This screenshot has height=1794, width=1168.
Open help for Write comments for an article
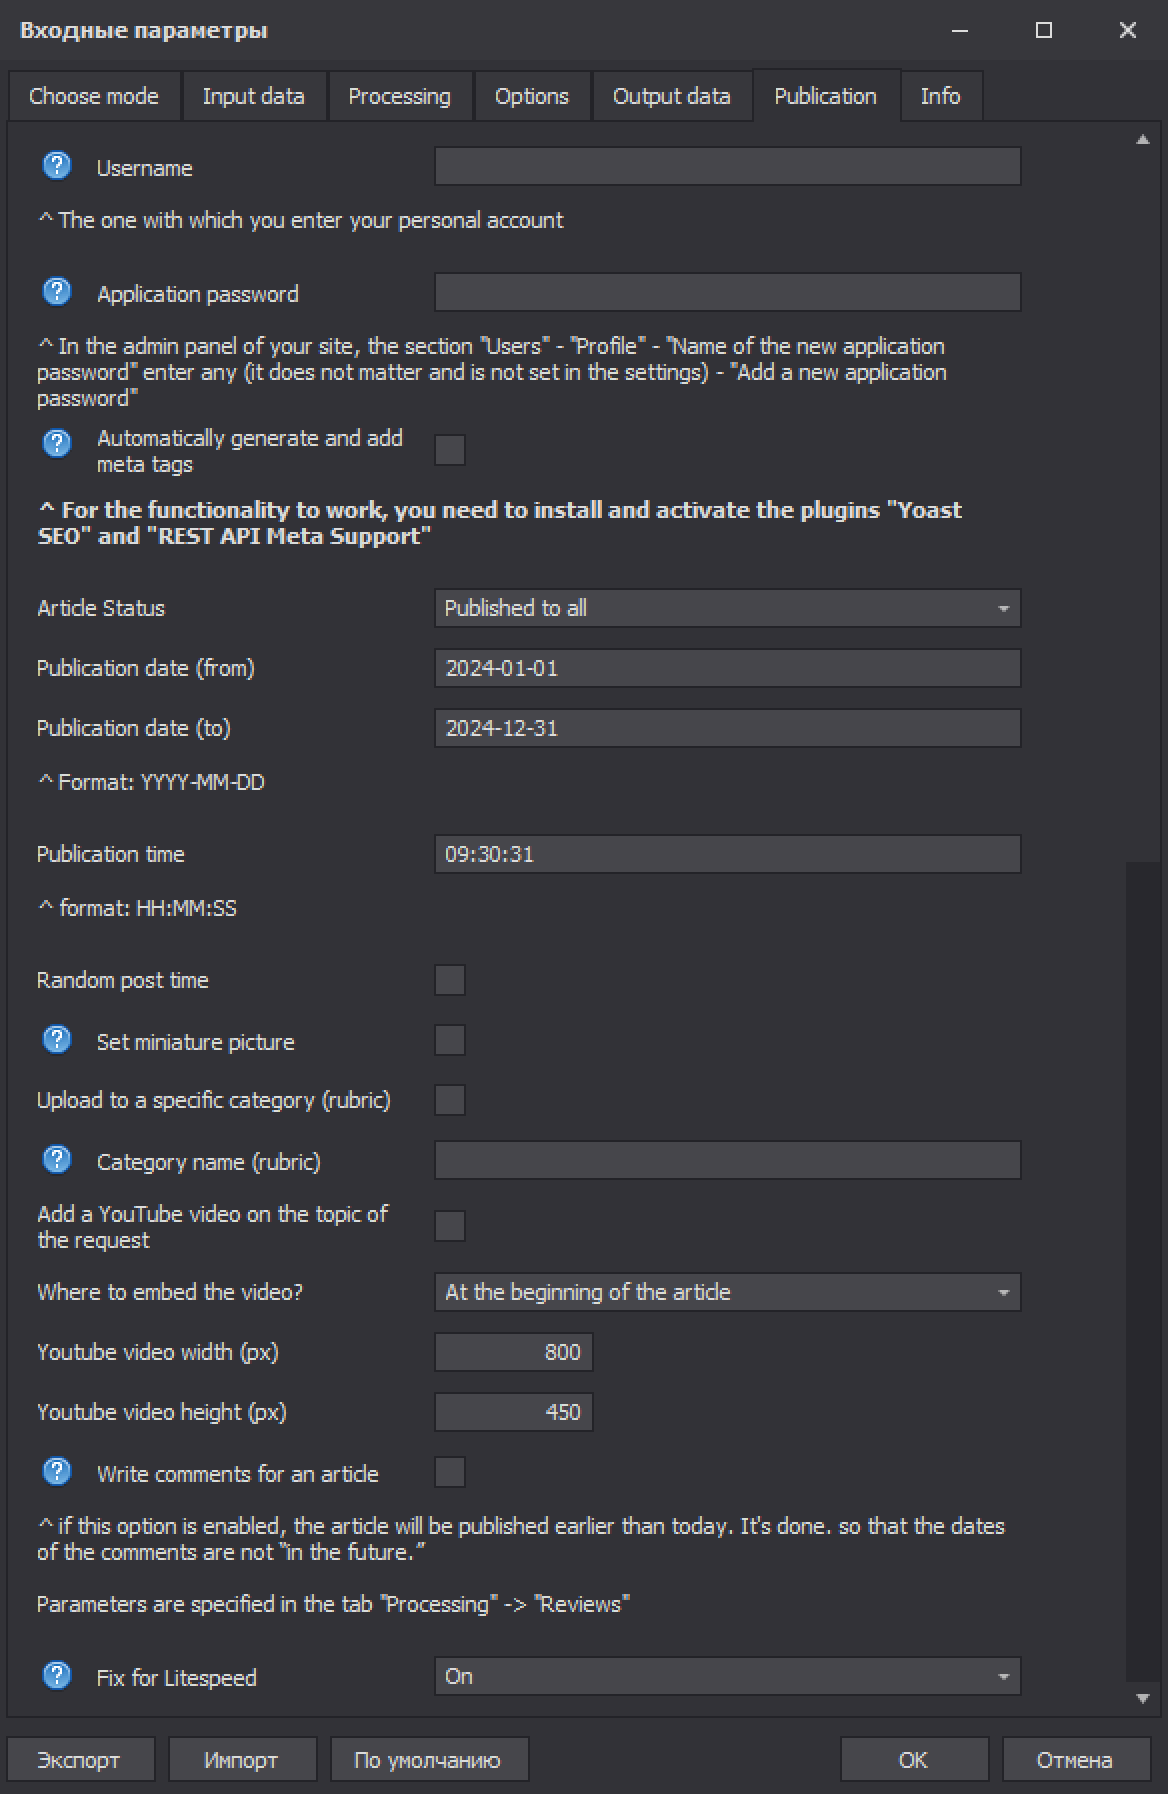tap(57, 1472)
